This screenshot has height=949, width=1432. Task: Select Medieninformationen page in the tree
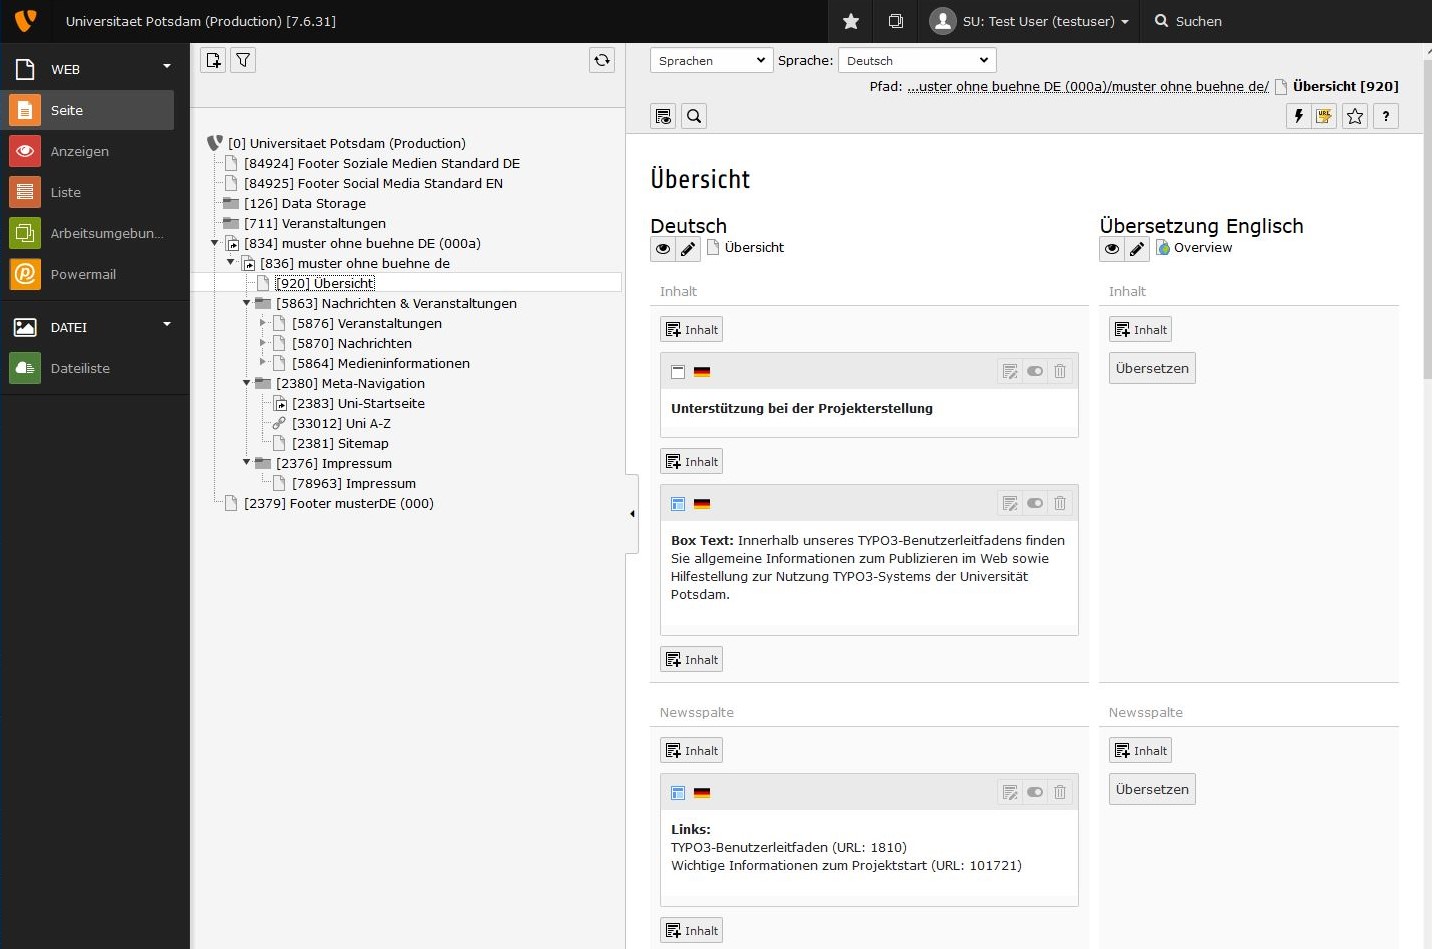tap(380, 364)
